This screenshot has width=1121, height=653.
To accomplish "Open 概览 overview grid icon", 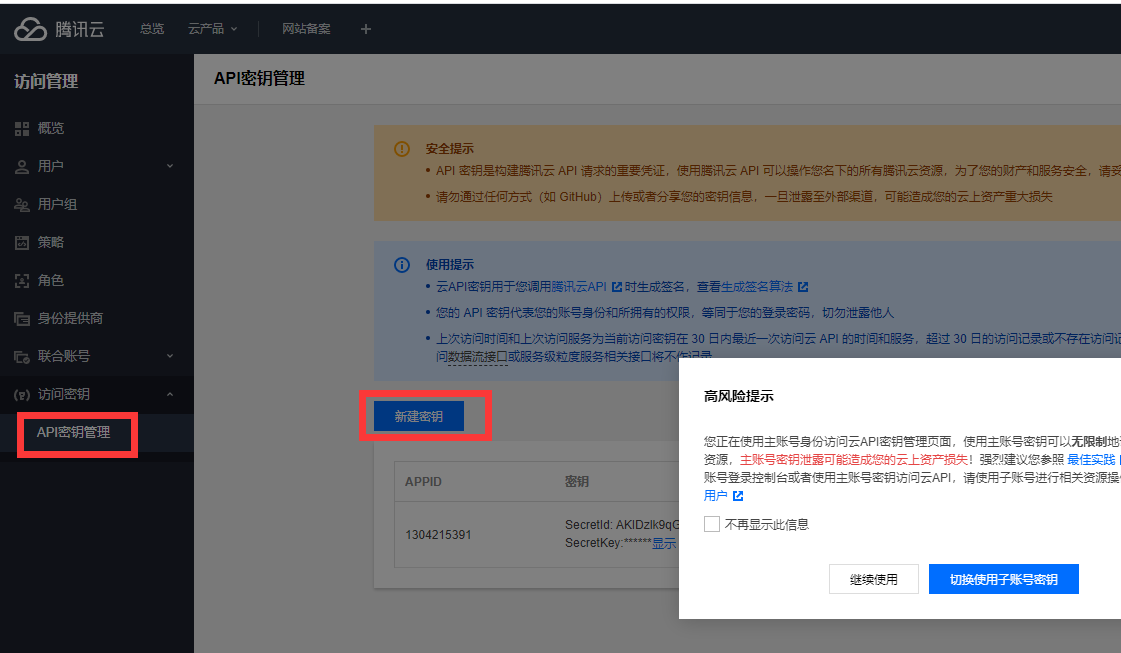I will (22, 129).
